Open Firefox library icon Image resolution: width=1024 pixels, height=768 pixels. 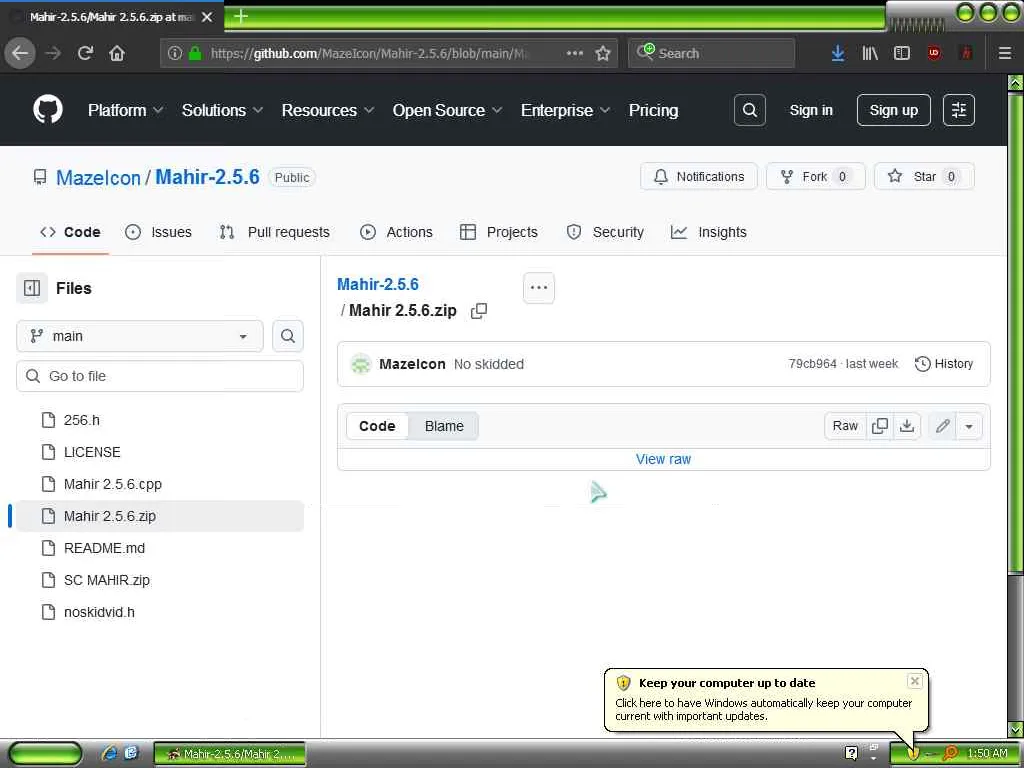coord(870,54)
